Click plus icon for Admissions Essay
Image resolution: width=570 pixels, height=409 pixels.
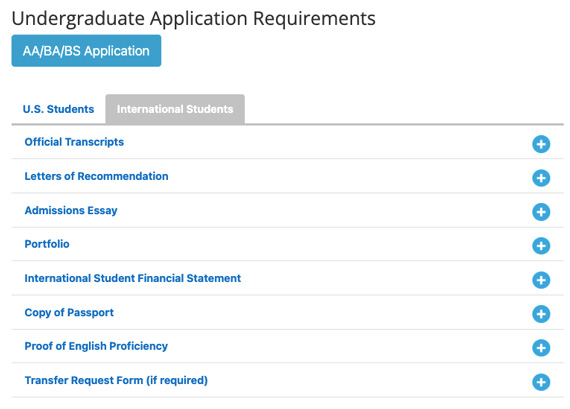[541, 212]
